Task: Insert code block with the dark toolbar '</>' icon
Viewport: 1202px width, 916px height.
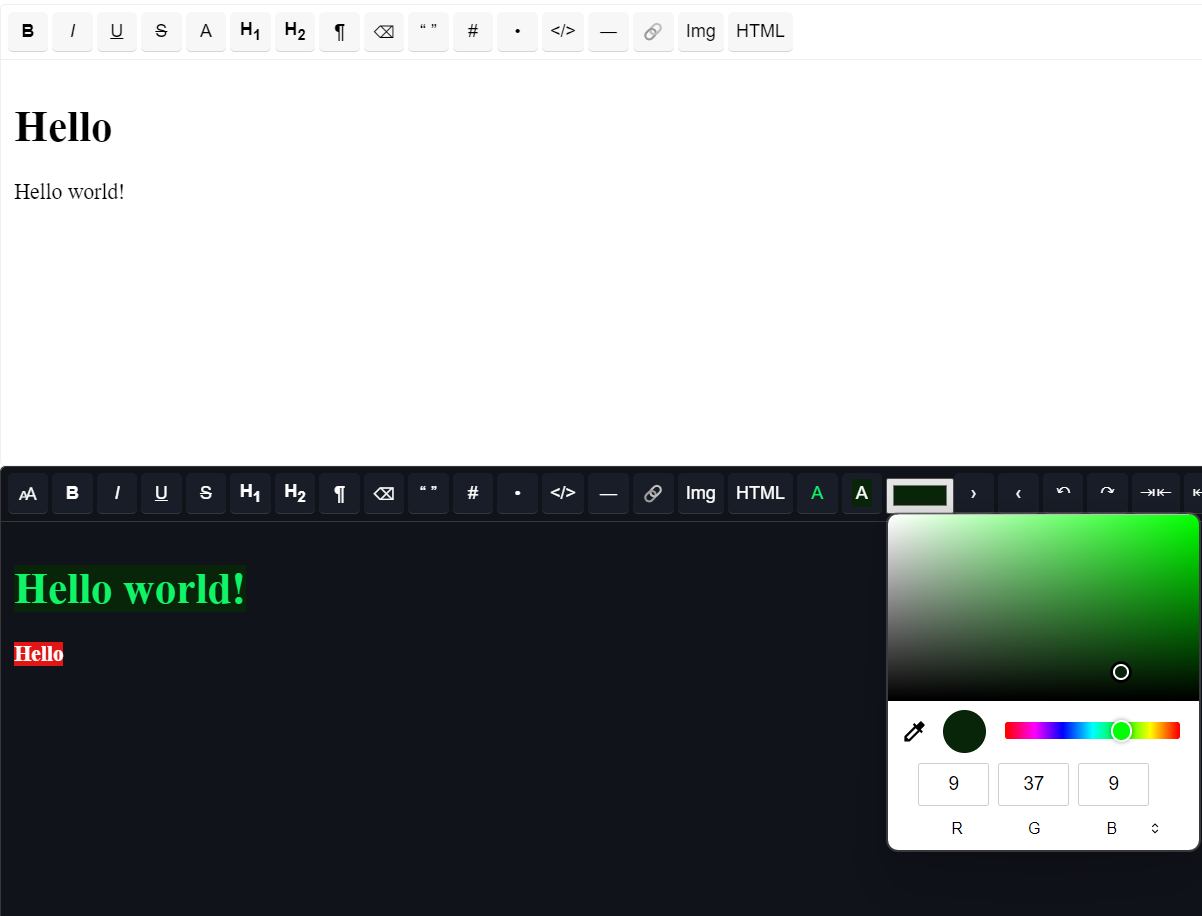Action: 563,494
